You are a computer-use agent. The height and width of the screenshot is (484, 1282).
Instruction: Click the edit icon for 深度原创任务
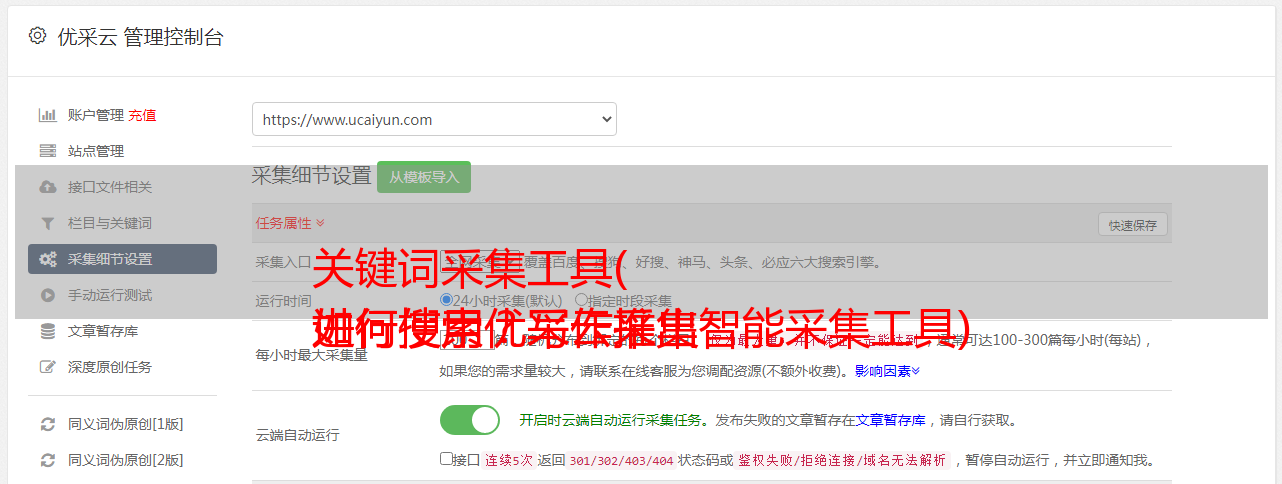(47, 367)
